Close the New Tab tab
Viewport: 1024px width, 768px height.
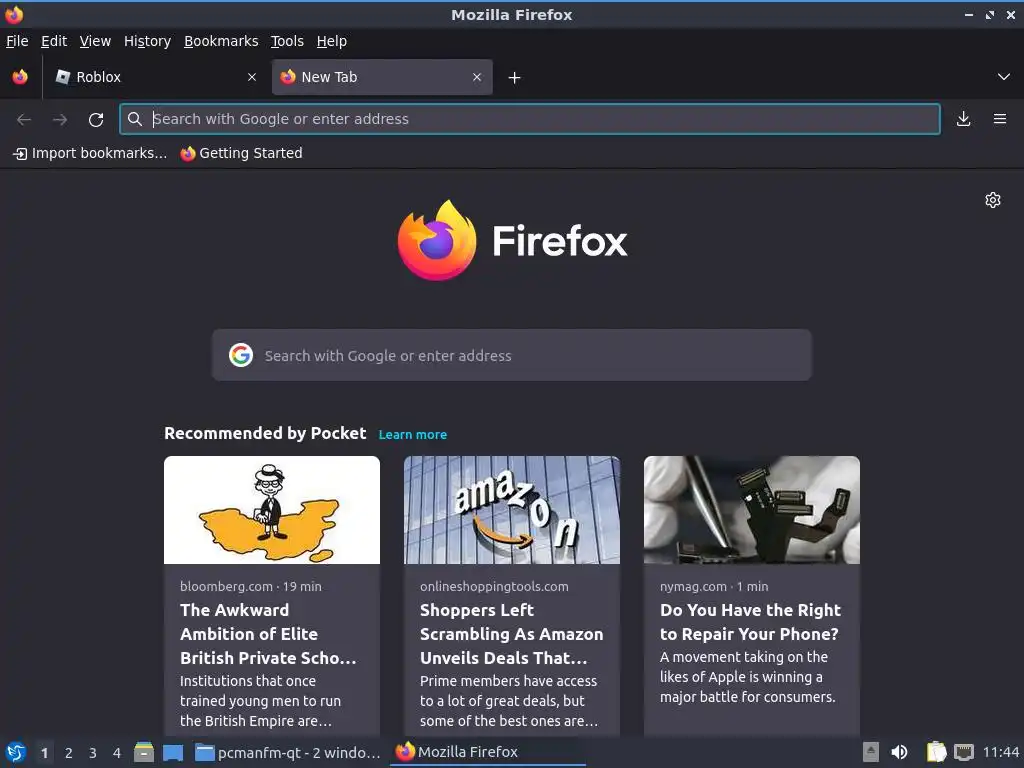click(x=477, y=77)
